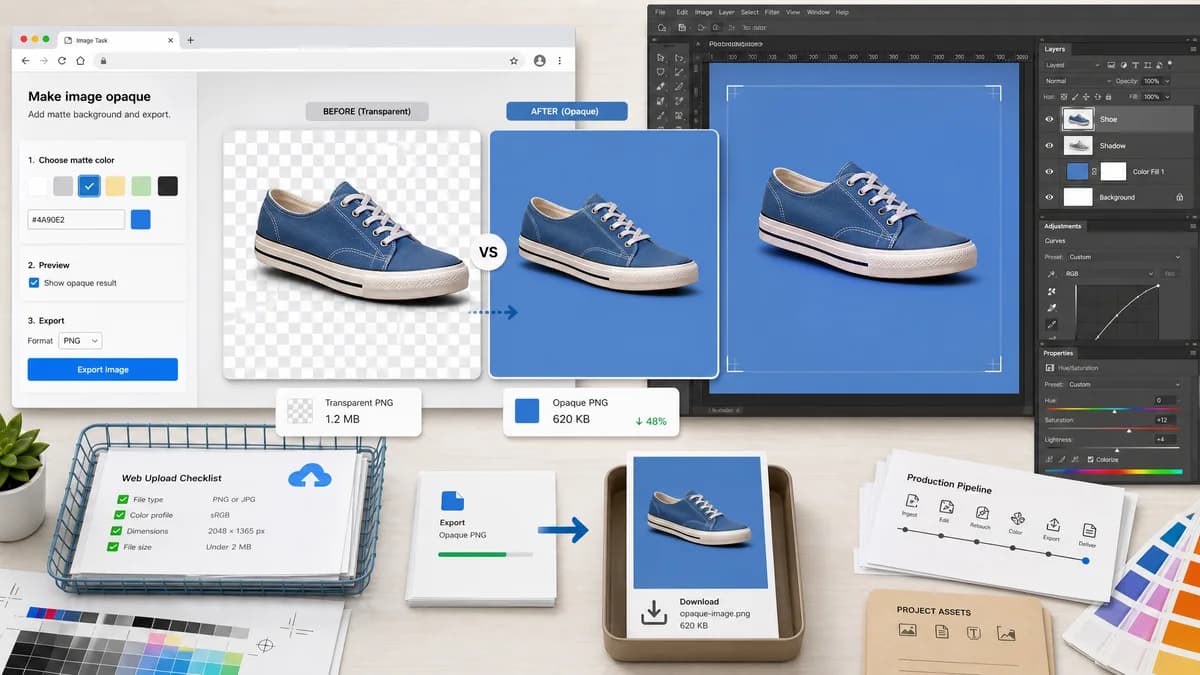Click the Opaque PNG 620 KB card
This screenshot has width=1200, height=675.
pos(591,411)
